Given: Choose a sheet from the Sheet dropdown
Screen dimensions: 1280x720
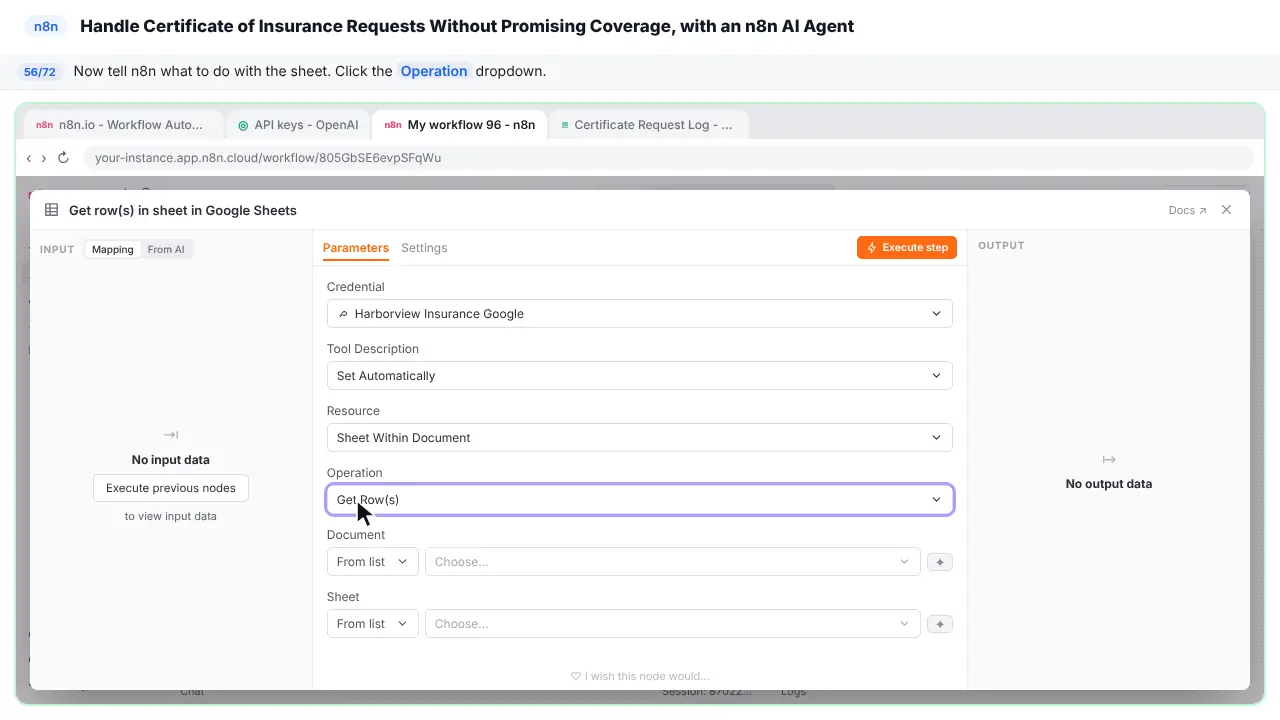Looking at the screenshot, I should [672, 624].
